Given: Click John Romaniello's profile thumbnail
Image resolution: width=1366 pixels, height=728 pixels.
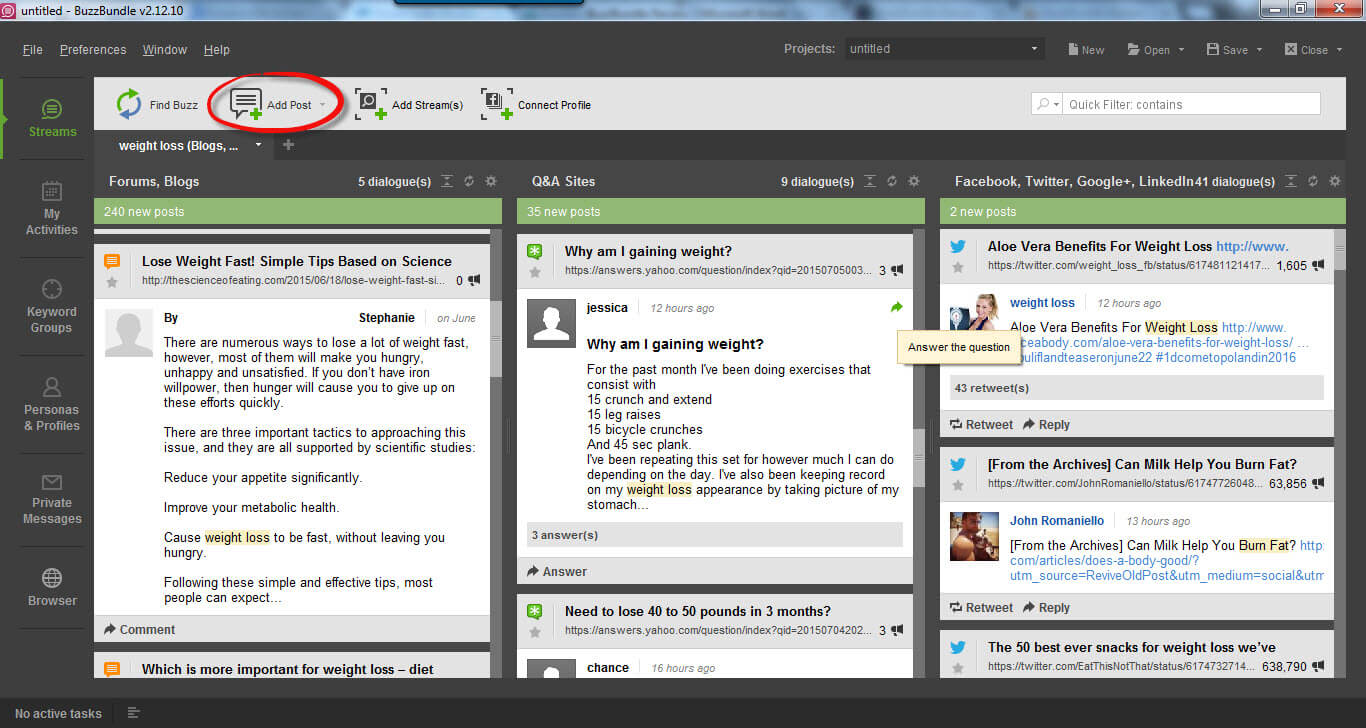Looking at the screenshot, I should (973, 536).
